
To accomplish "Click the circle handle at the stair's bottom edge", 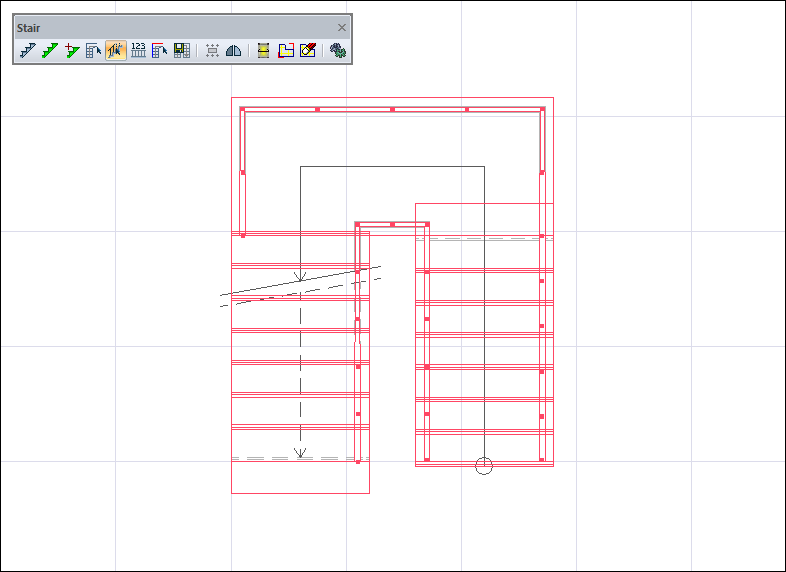I will pos(484,465).
